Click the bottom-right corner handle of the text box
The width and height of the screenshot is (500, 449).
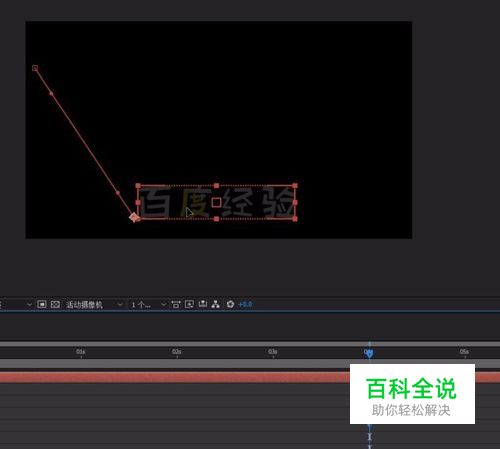tap(295, 219)
